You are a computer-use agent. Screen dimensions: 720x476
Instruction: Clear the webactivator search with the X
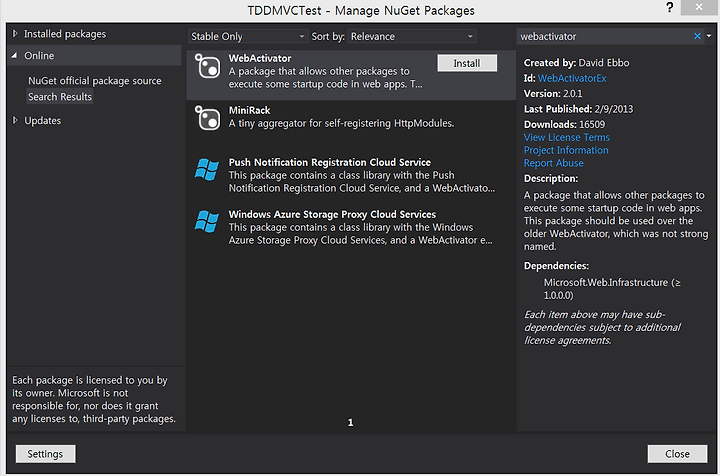[697, 36]
